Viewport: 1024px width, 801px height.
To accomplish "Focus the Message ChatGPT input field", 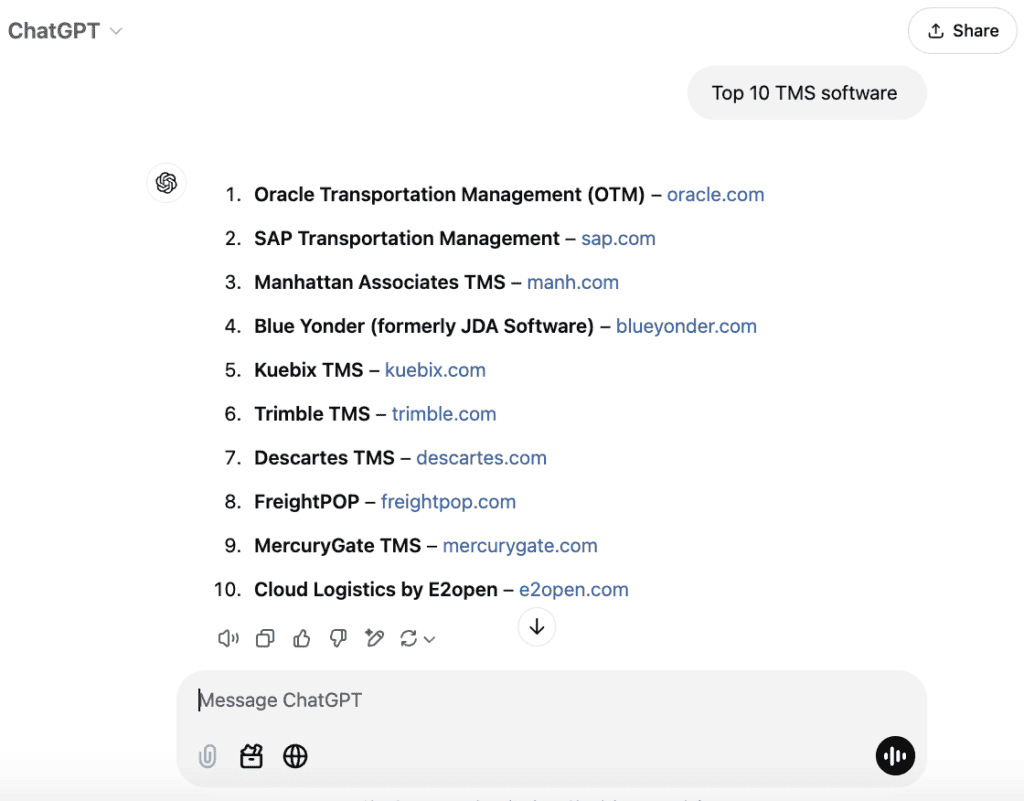I will click(551, 700).
